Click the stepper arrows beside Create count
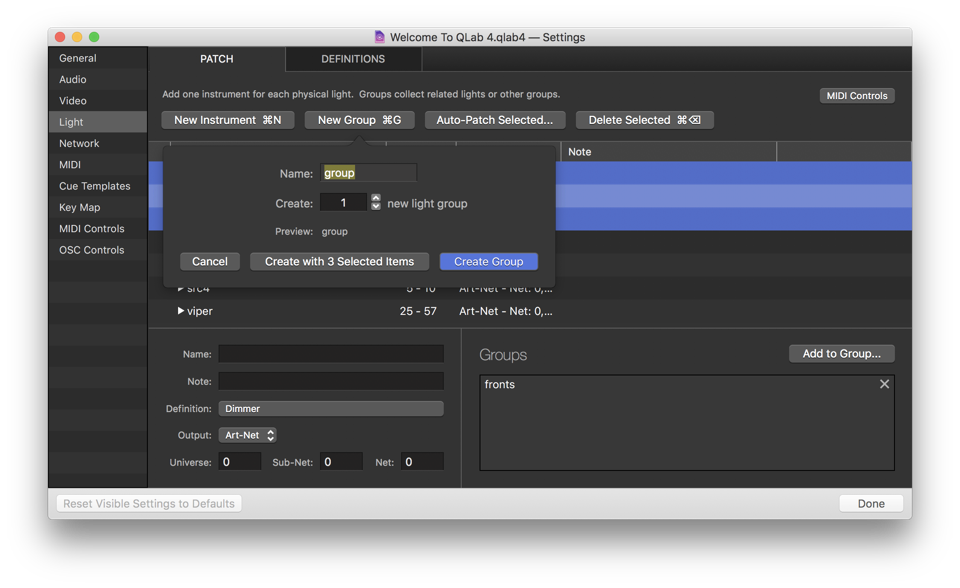The image size is (960, 588). tap(376, 203)
